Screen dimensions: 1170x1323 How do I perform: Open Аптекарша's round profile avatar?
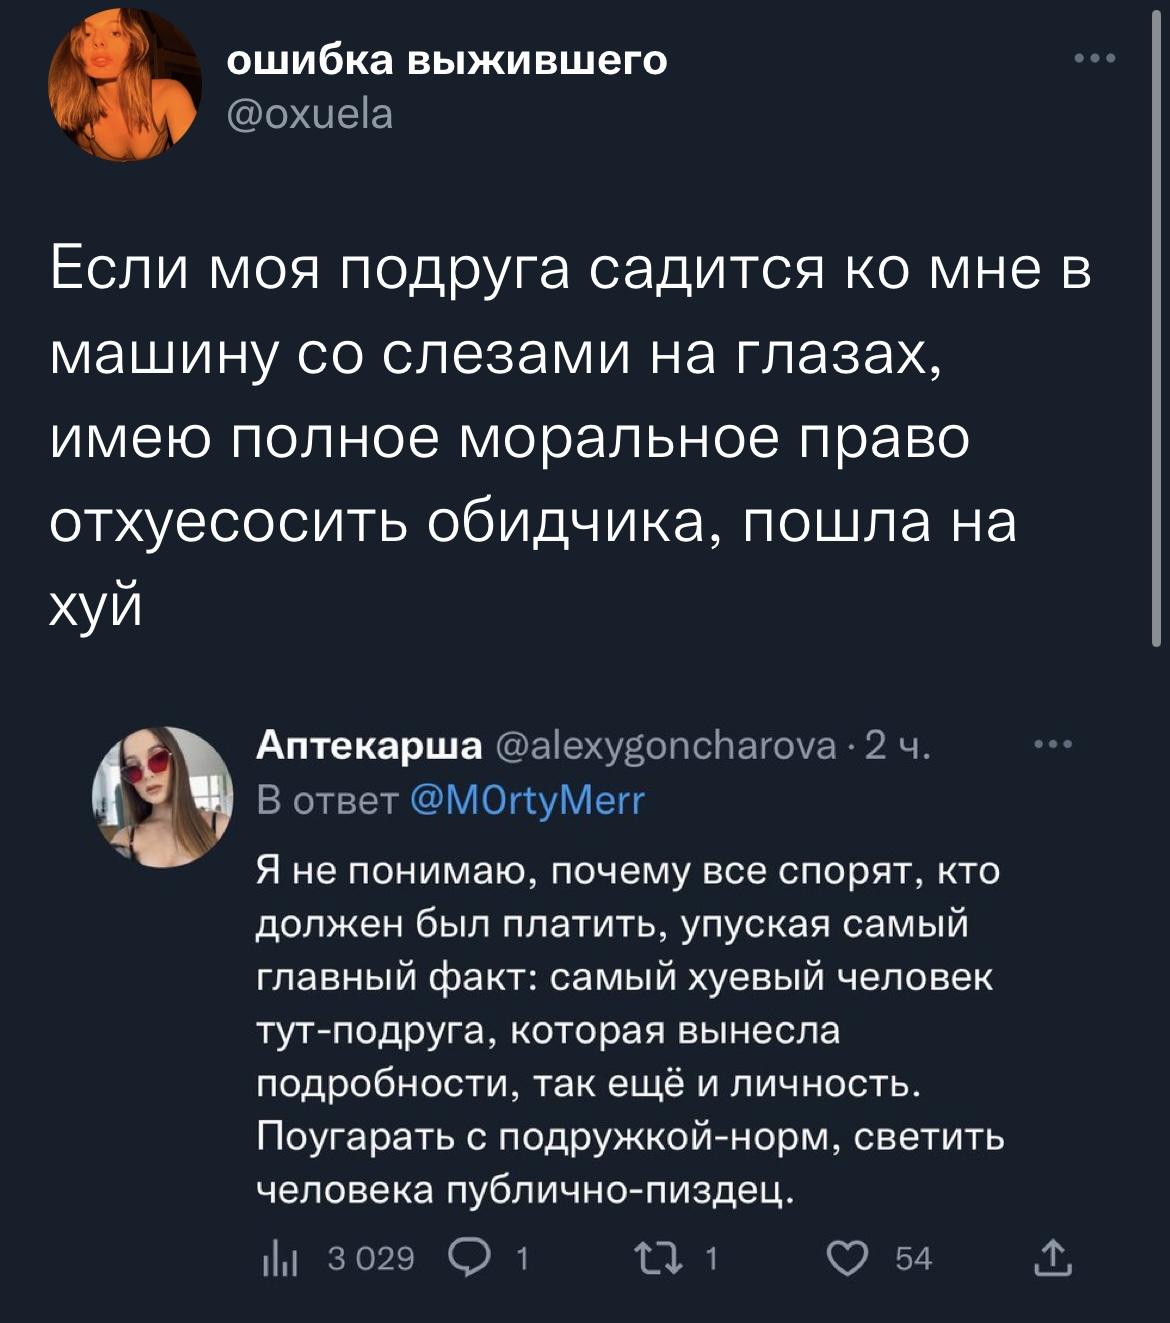pyautogui.click(x=162, y=797)
